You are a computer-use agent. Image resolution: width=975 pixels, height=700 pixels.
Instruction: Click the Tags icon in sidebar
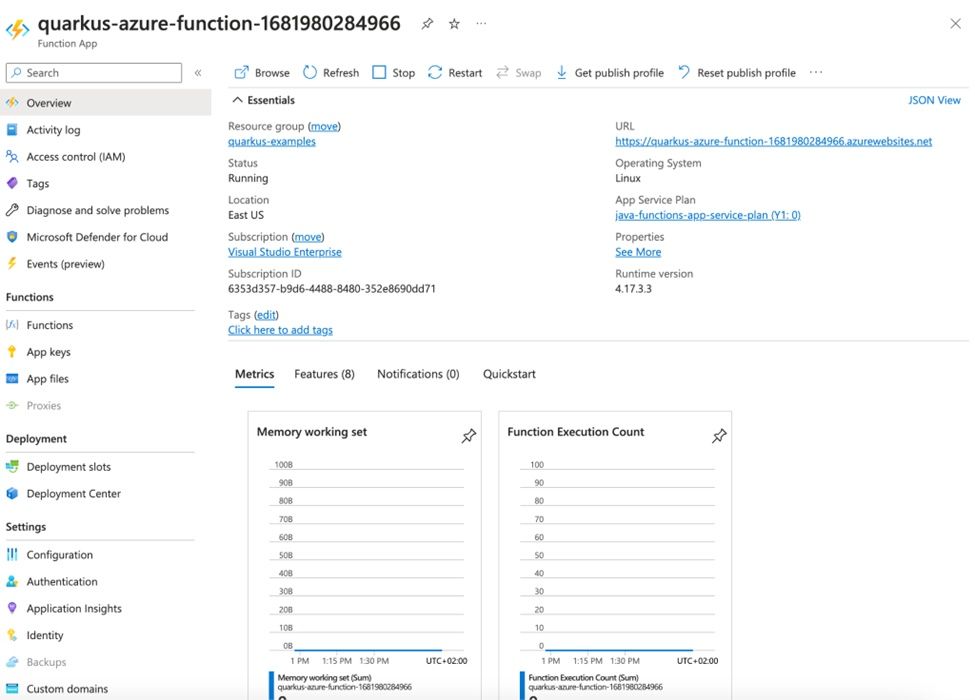tap(12, 183)
